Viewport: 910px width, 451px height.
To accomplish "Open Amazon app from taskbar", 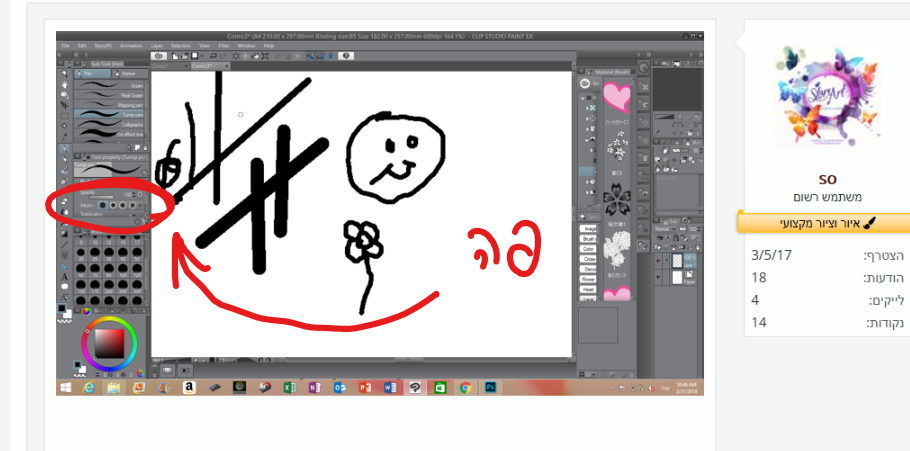I will click(189, 388).
